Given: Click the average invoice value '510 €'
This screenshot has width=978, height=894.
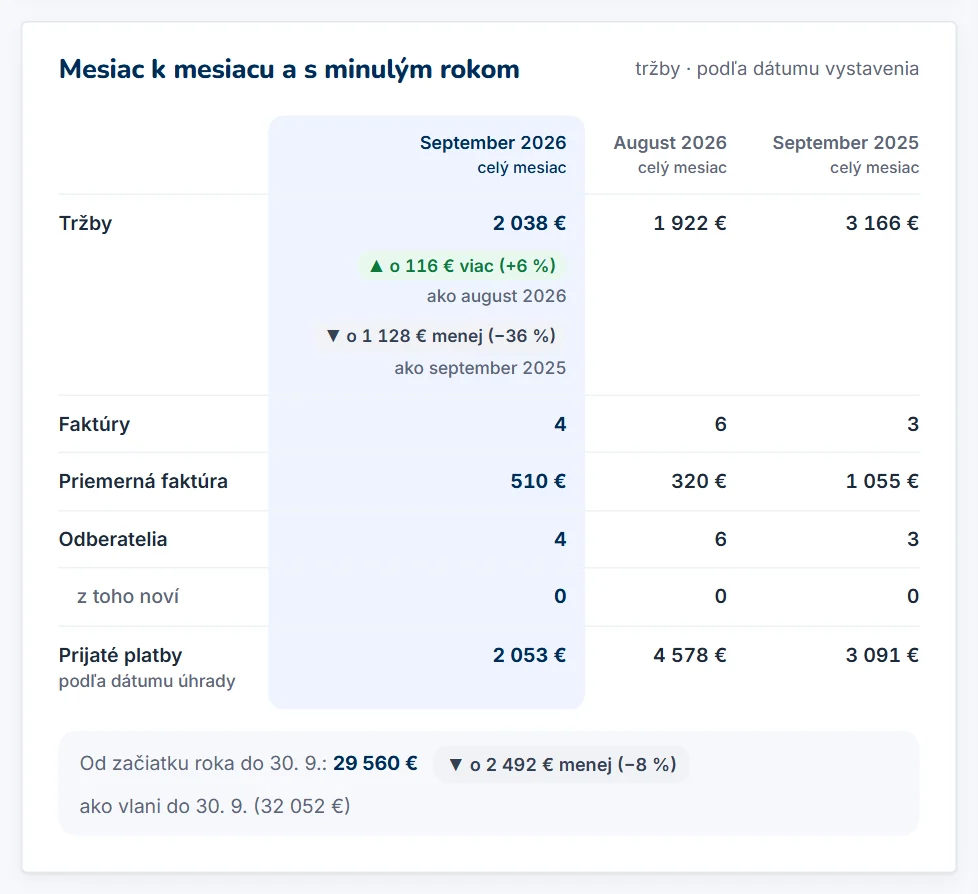Looking at the screenshot, I should click(538, 482).
